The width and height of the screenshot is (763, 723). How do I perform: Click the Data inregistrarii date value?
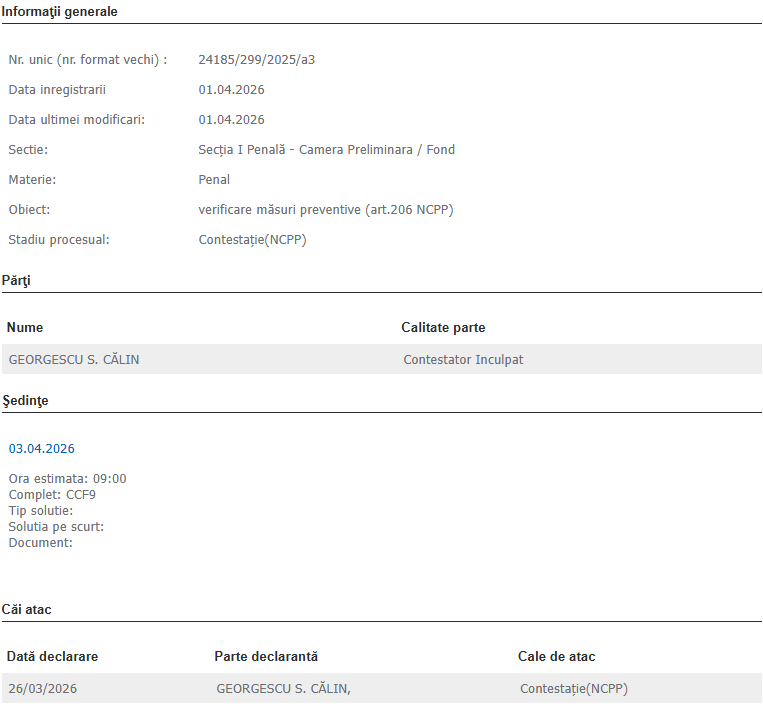click(x=231, y=90)
